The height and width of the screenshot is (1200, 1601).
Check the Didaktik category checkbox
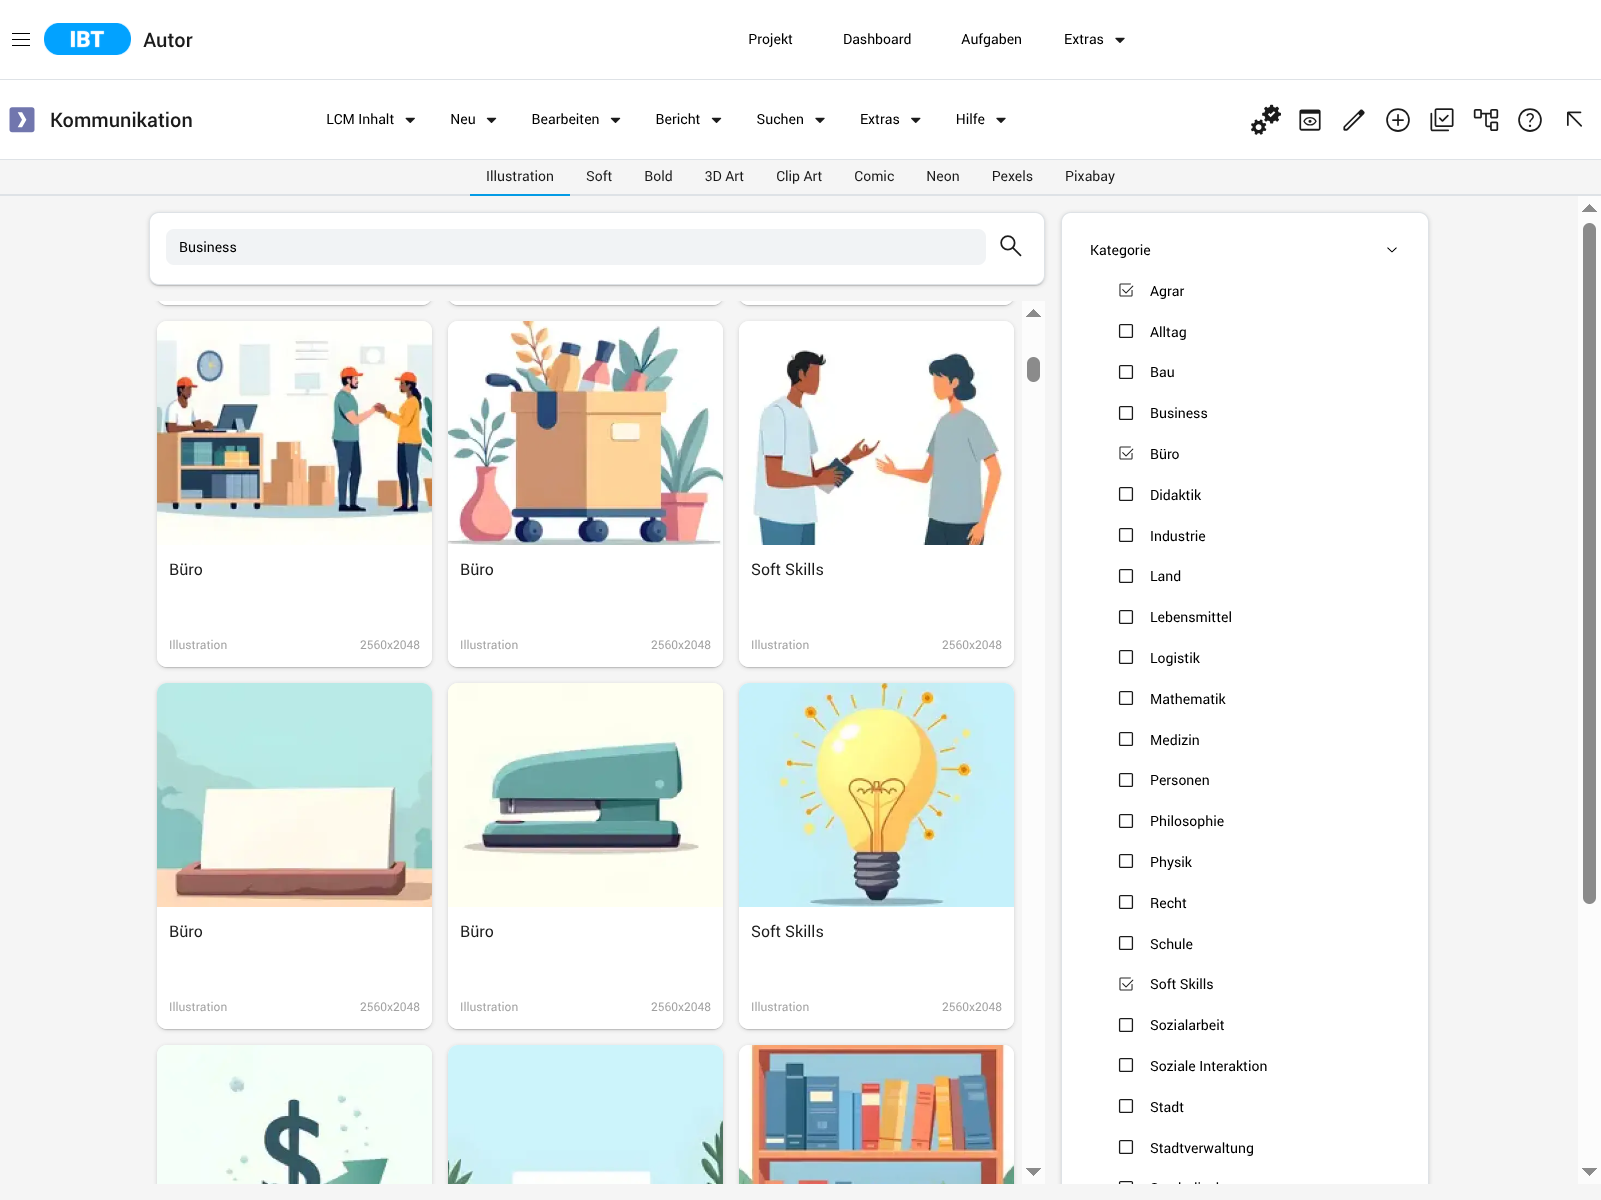[x=1126, y=494]
